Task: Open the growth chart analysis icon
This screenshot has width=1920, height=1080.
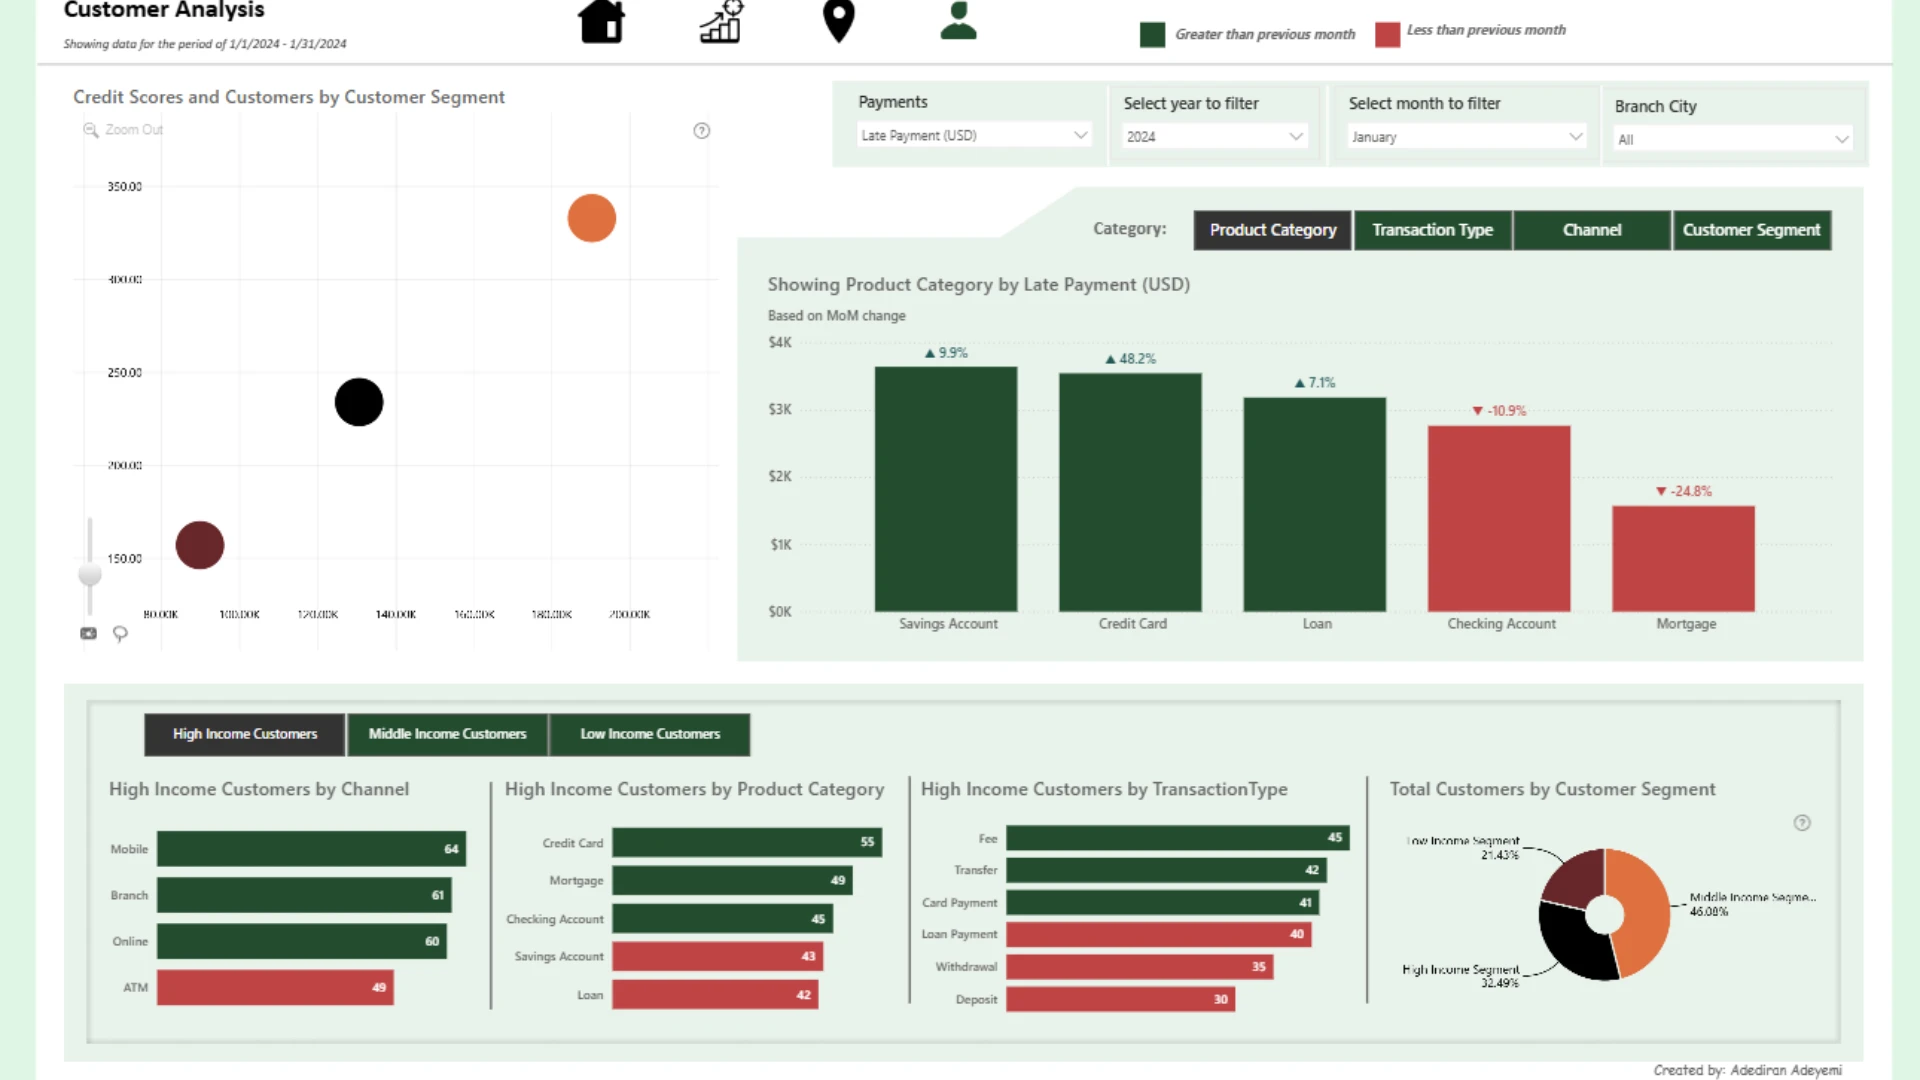Action: pyautogui.click(x=721, y=21)
